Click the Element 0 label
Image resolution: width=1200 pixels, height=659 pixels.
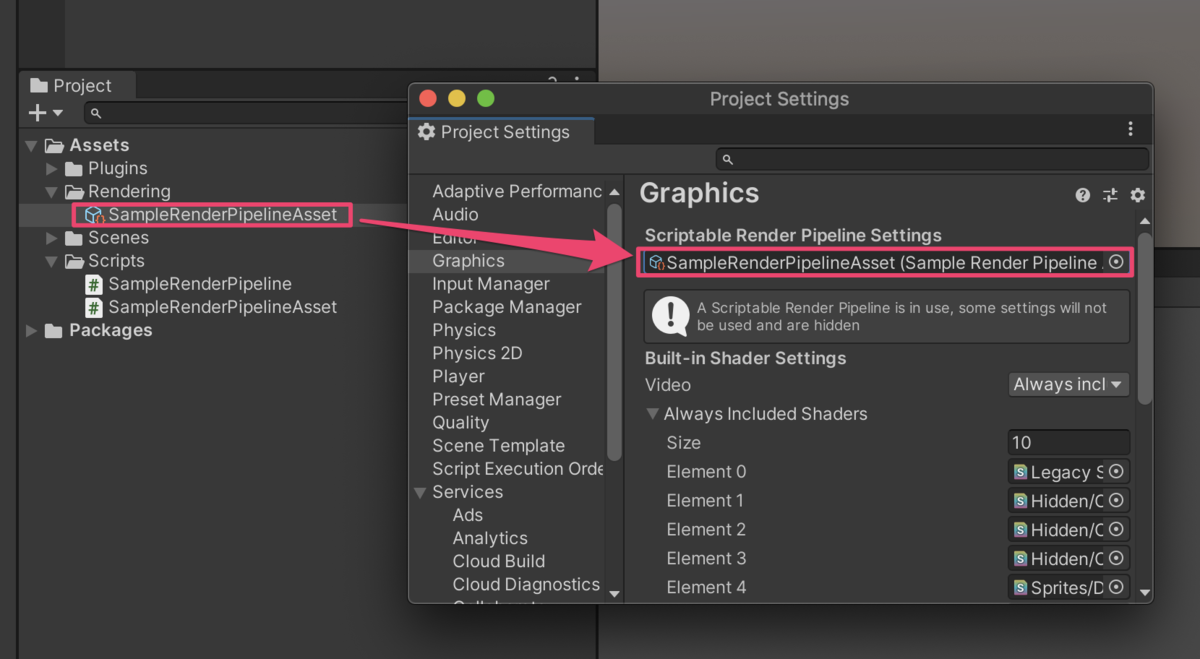click(x=706, y=472)
